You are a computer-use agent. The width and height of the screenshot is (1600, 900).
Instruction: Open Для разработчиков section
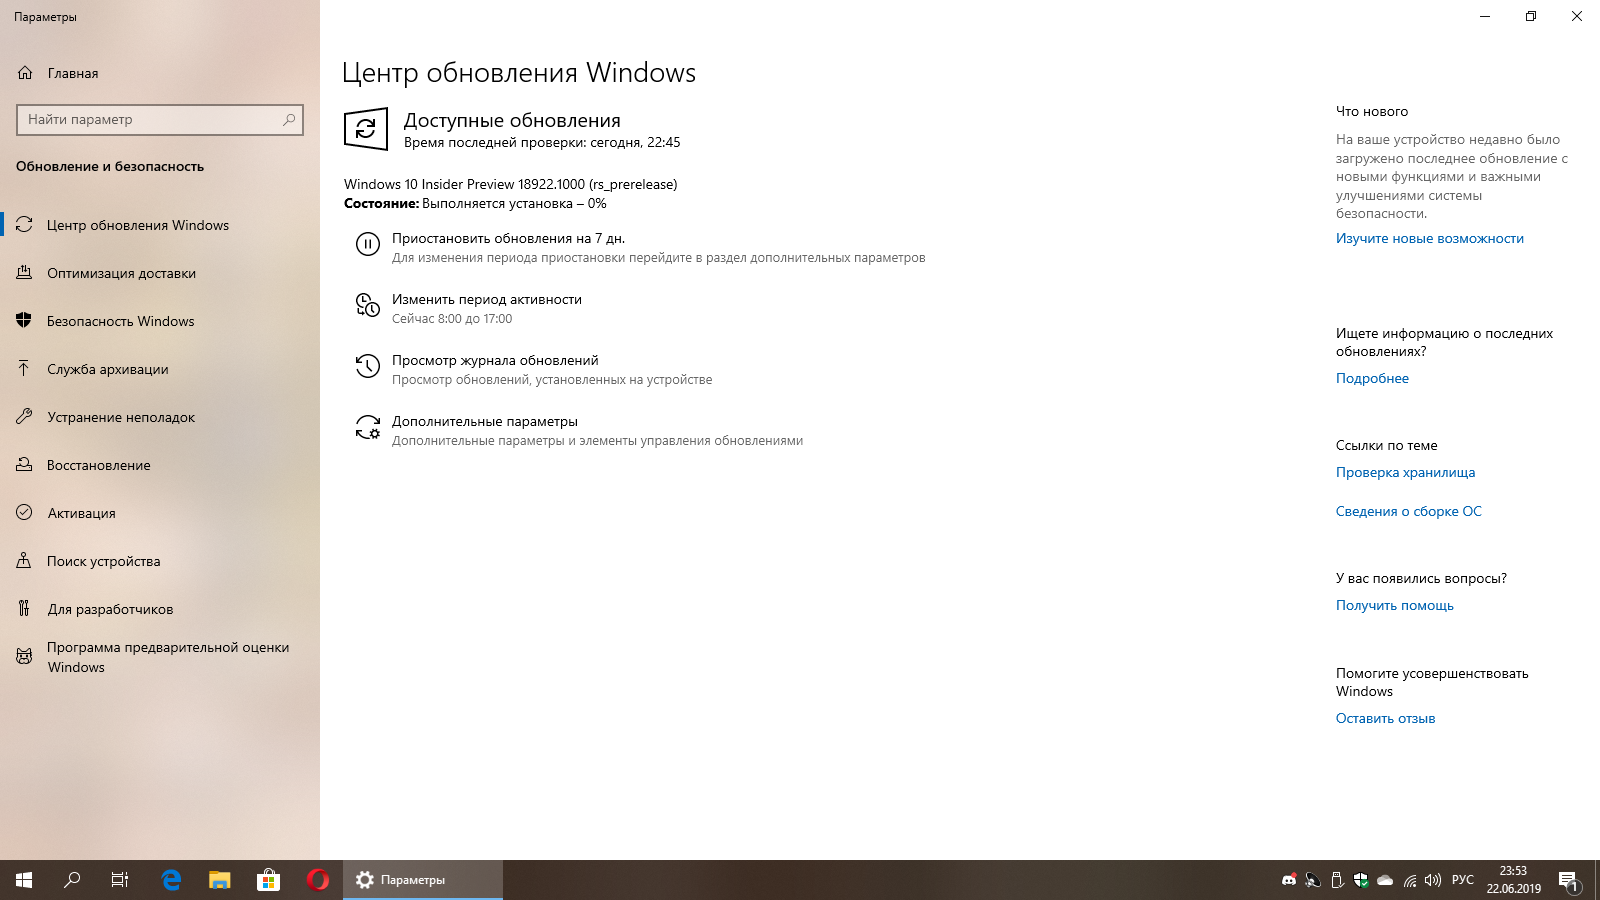[x=160, y=609]
